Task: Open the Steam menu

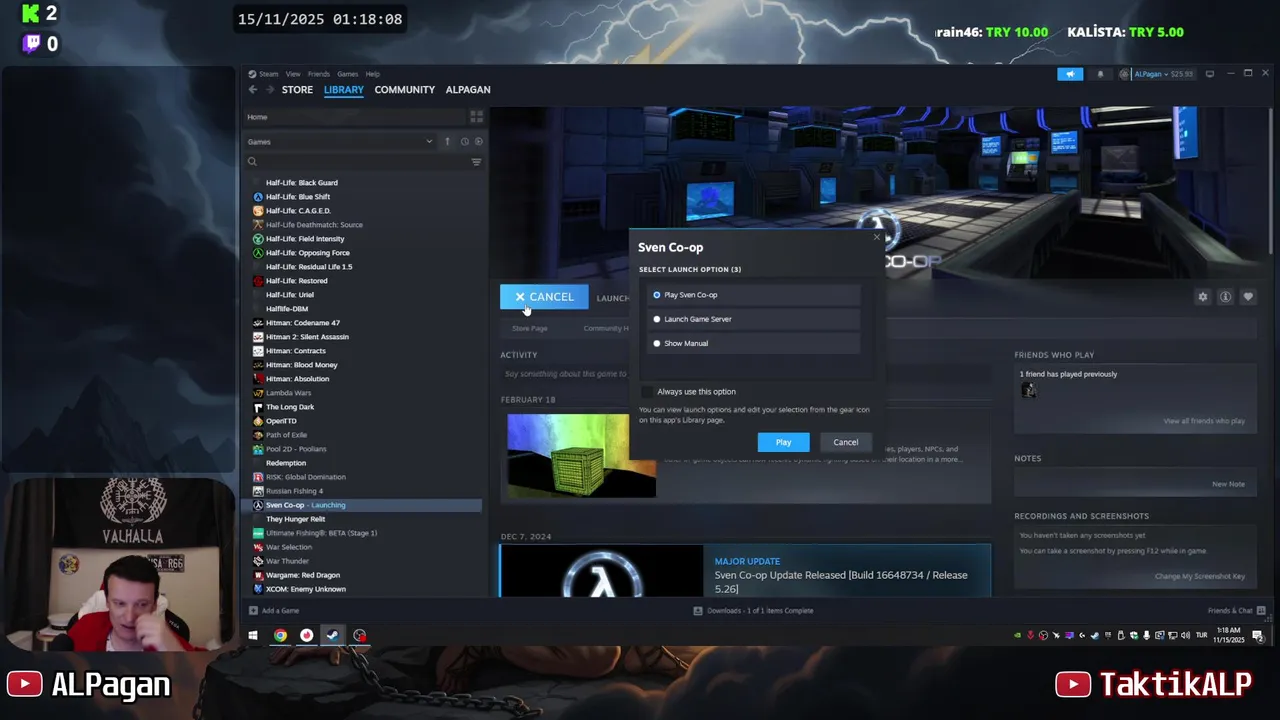Action: pos(268,74)
